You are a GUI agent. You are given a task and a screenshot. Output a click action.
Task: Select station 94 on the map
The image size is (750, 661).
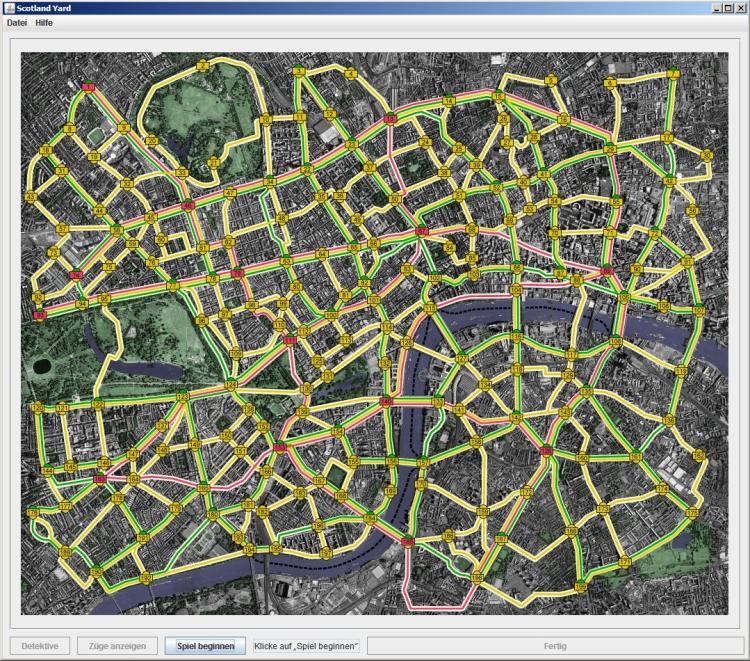82,304
